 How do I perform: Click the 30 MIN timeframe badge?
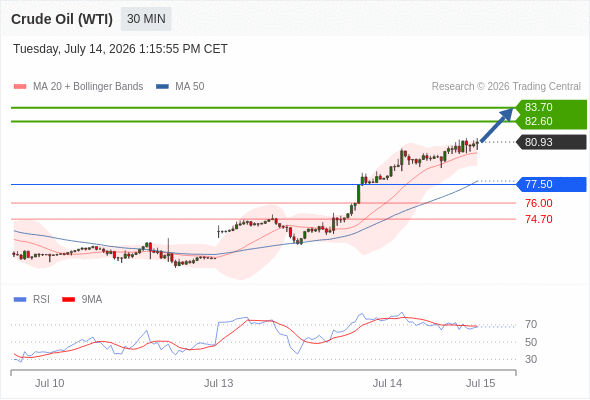[x=146, y=19]
